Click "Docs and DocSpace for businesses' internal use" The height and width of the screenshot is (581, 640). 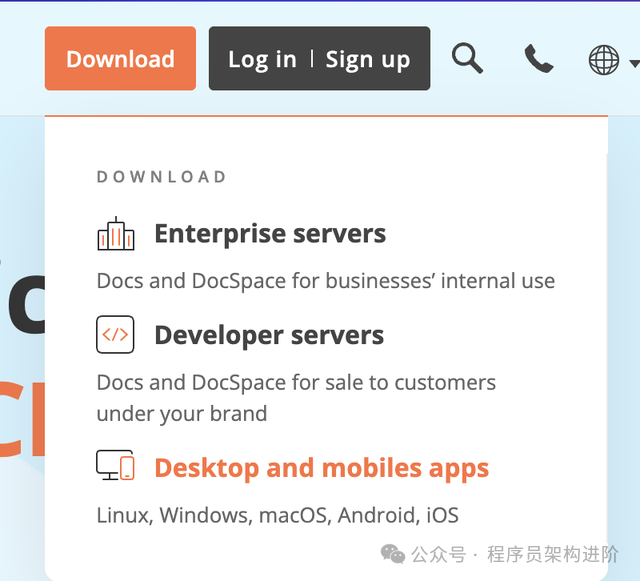[x=326, y=281]
